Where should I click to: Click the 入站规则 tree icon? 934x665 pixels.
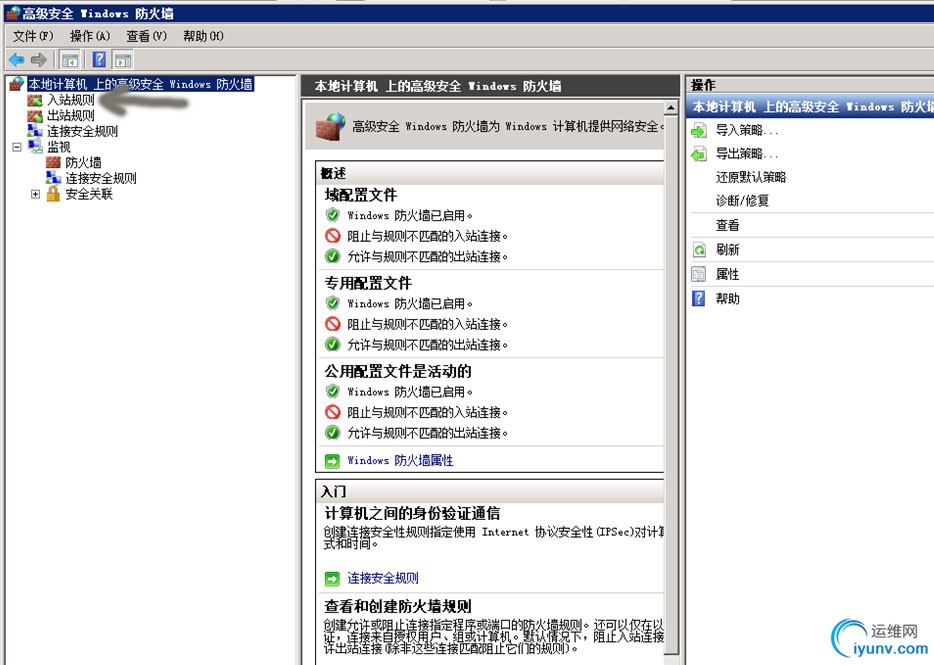(35, 100)
